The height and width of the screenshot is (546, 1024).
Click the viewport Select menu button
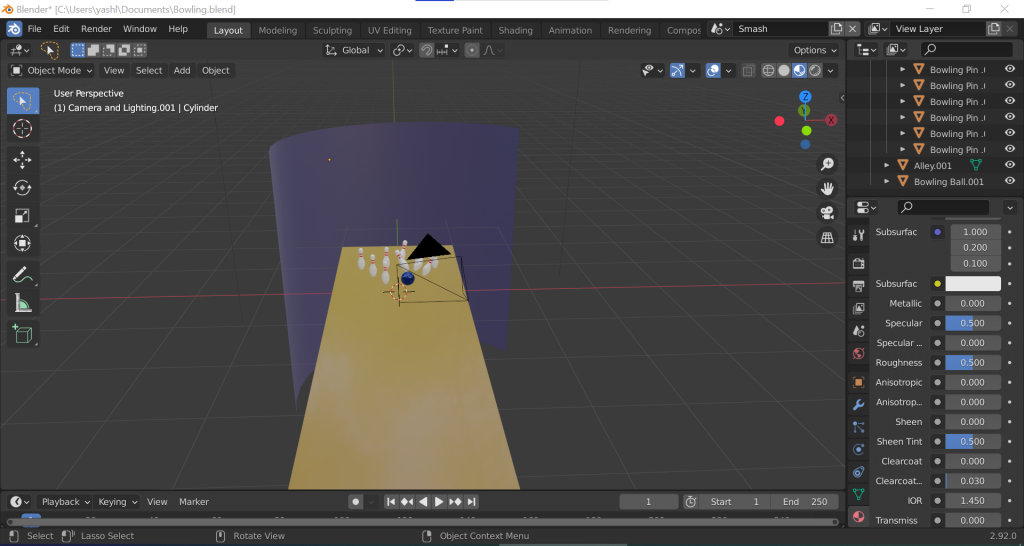(x=149, y=71)
